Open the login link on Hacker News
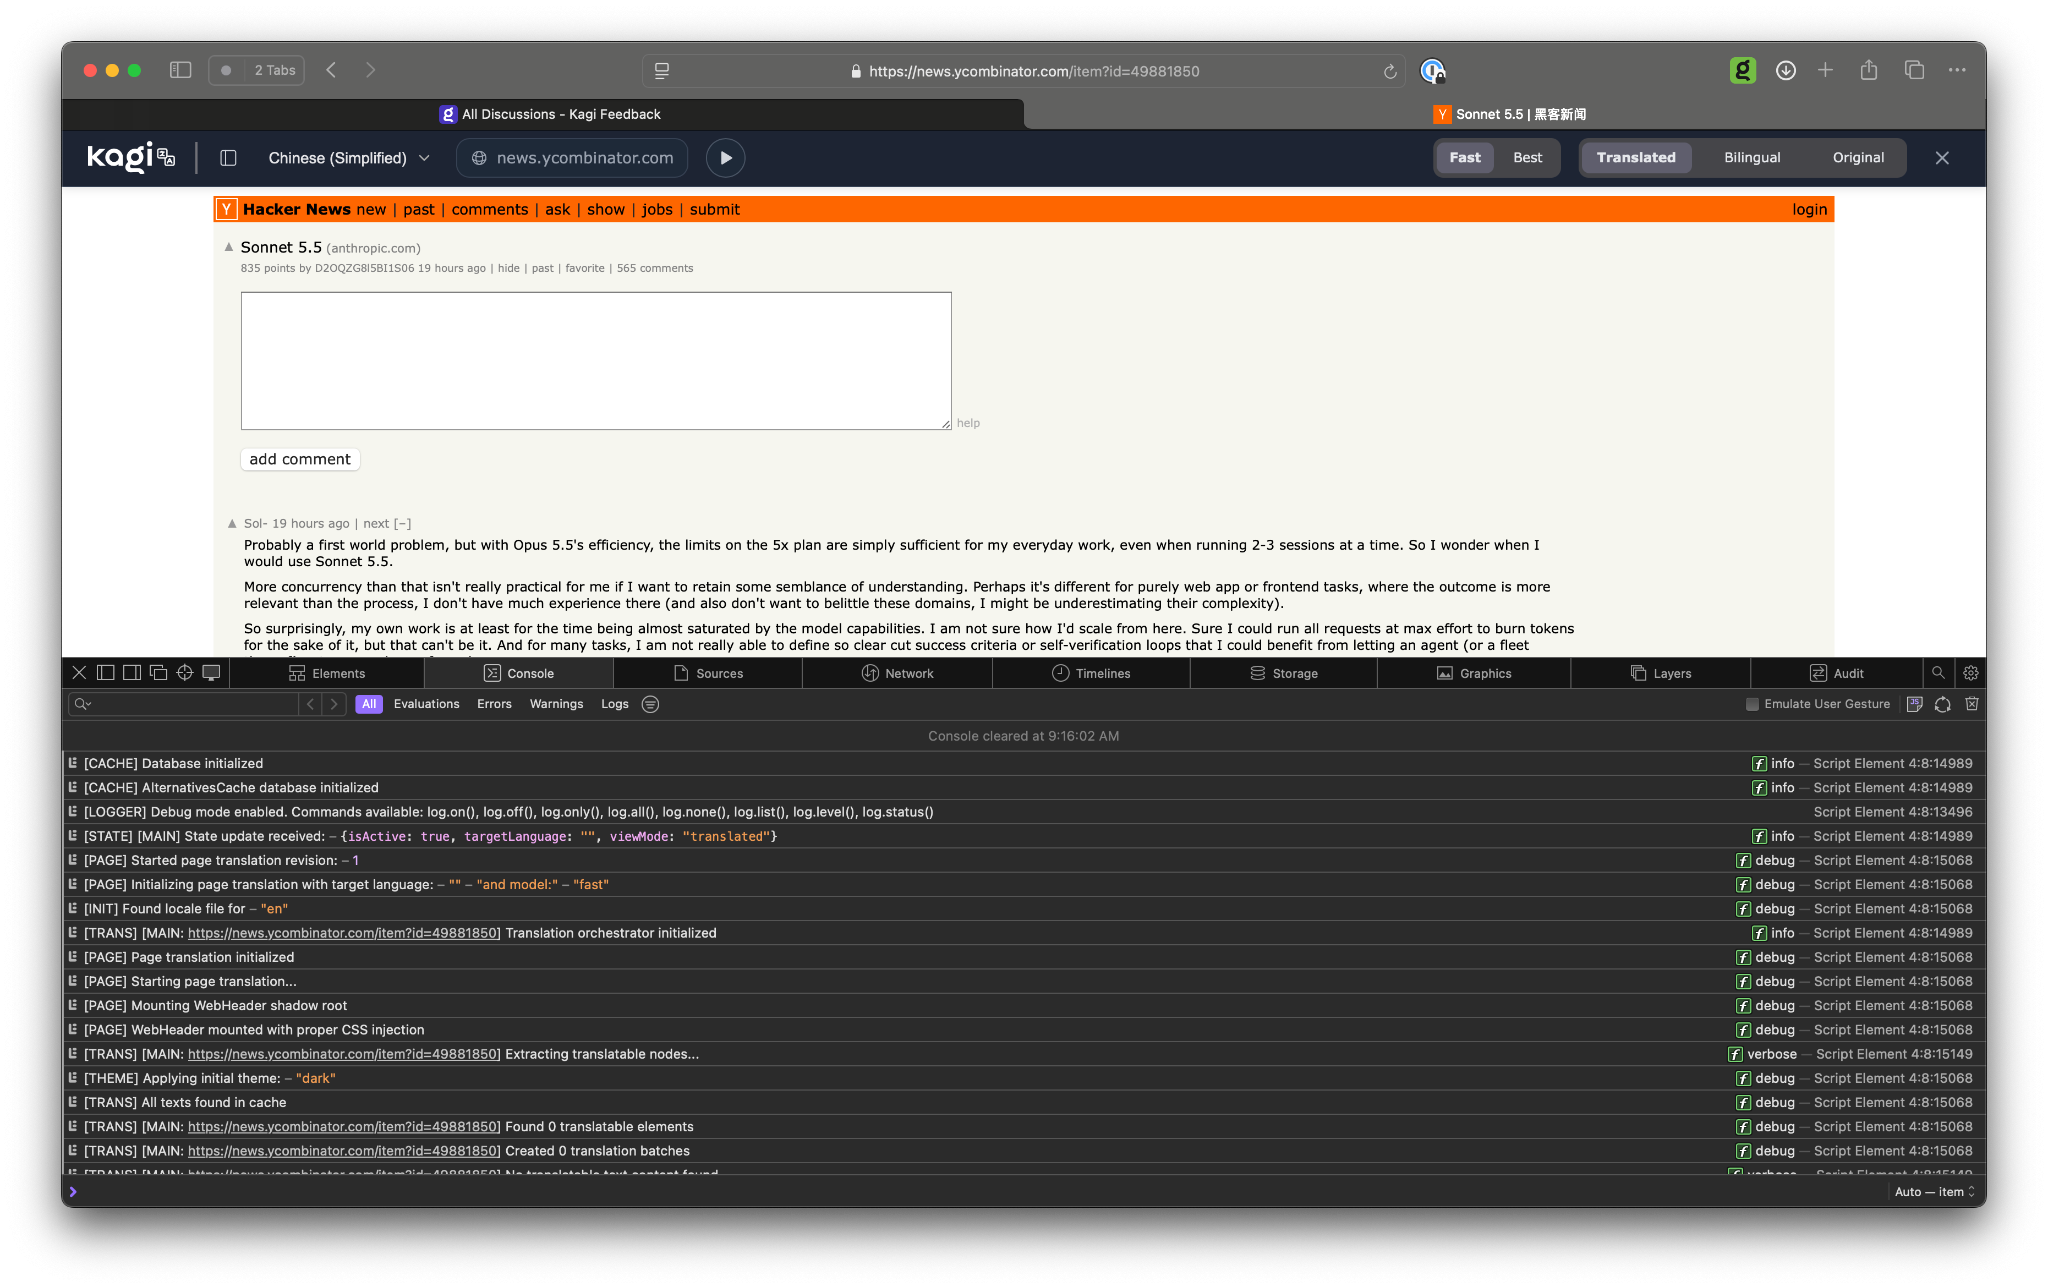Viewport: 2048px width, 1288px height. [1809, 209]
